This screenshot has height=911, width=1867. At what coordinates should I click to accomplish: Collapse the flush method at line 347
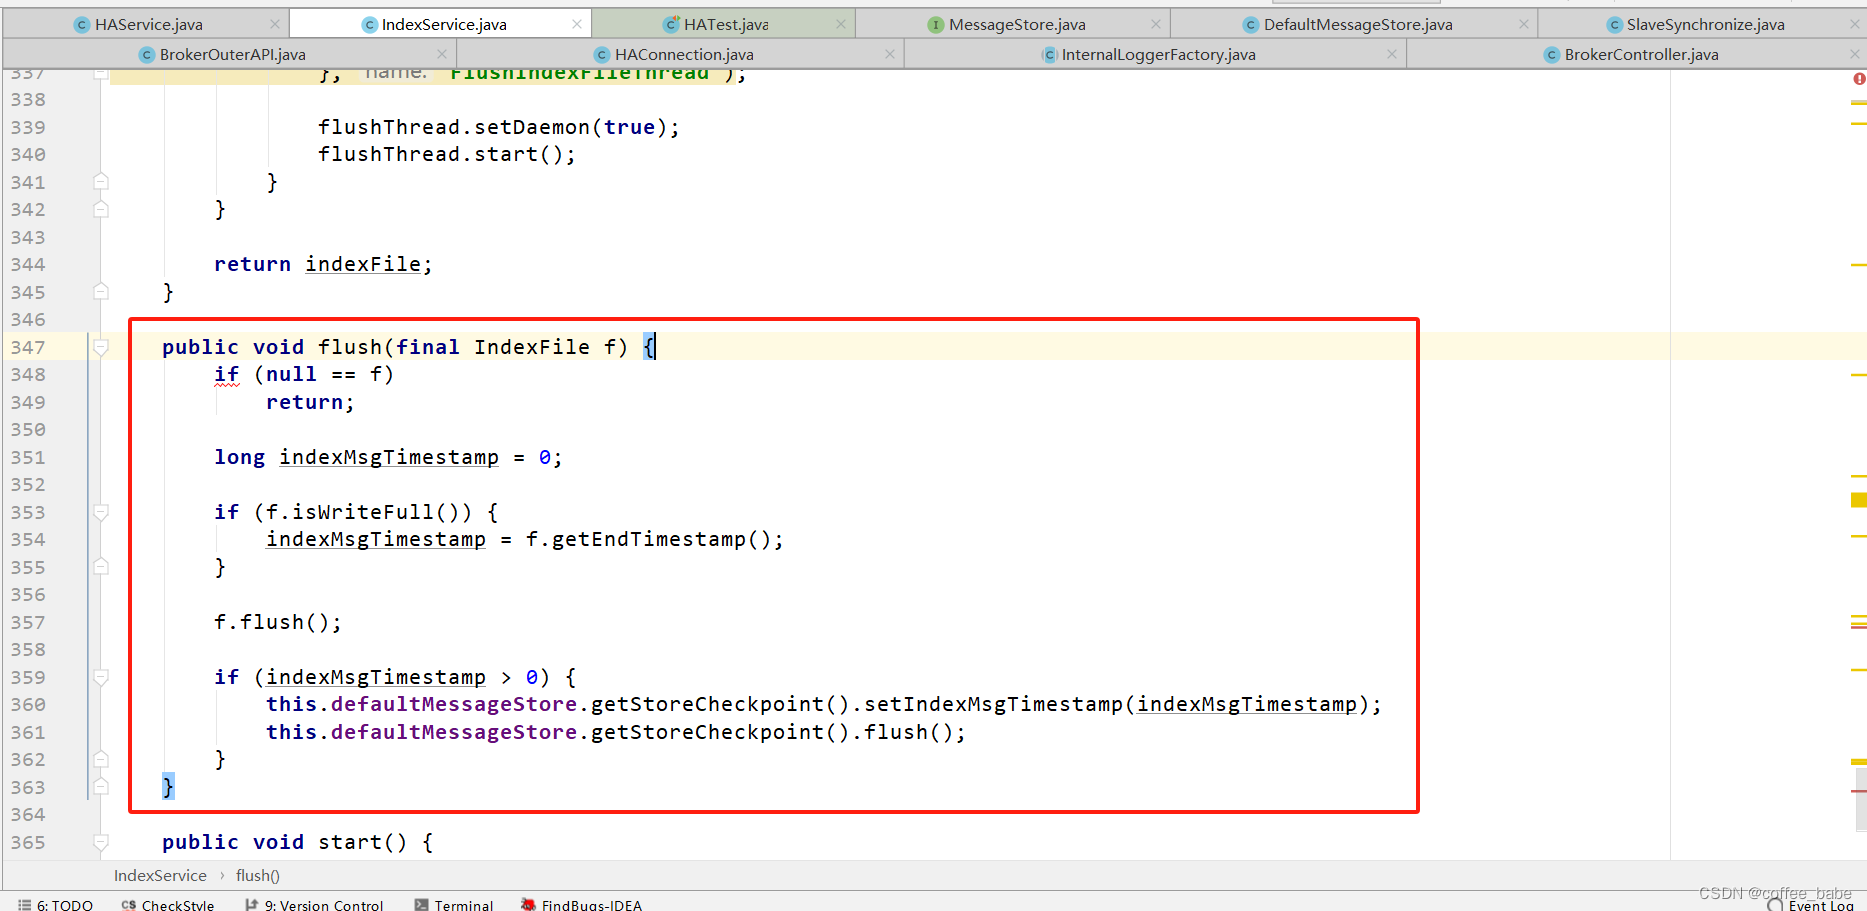pos(101,347)
